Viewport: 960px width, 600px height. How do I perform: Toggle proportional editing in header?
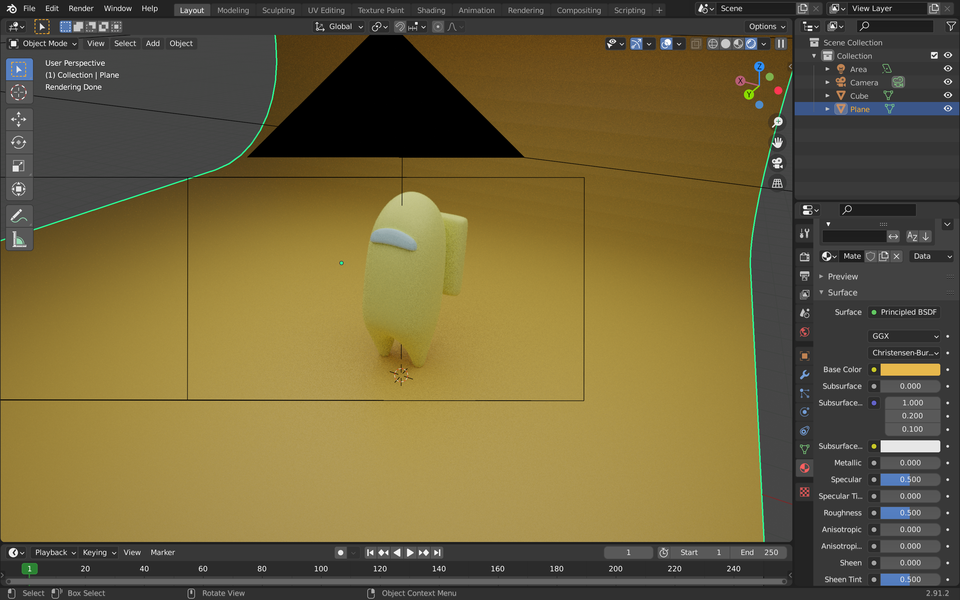click(x=438, y=26)
